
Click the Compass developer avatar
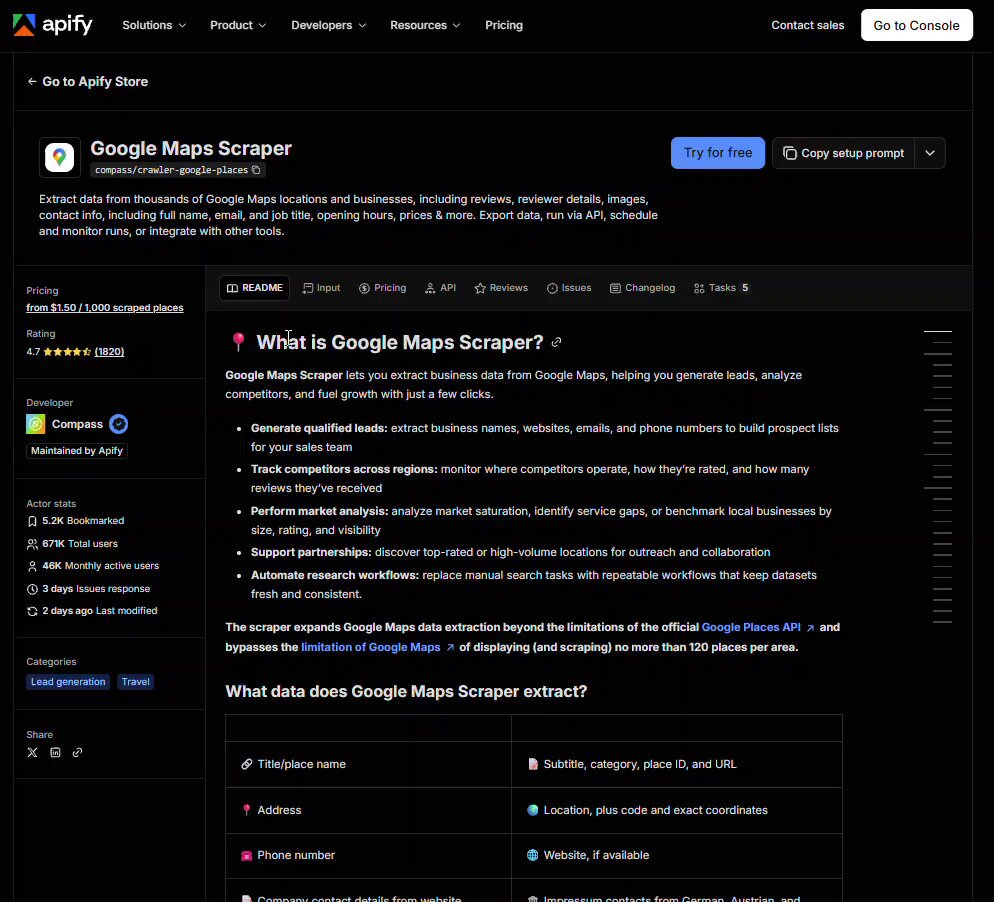tap(36, 424)
